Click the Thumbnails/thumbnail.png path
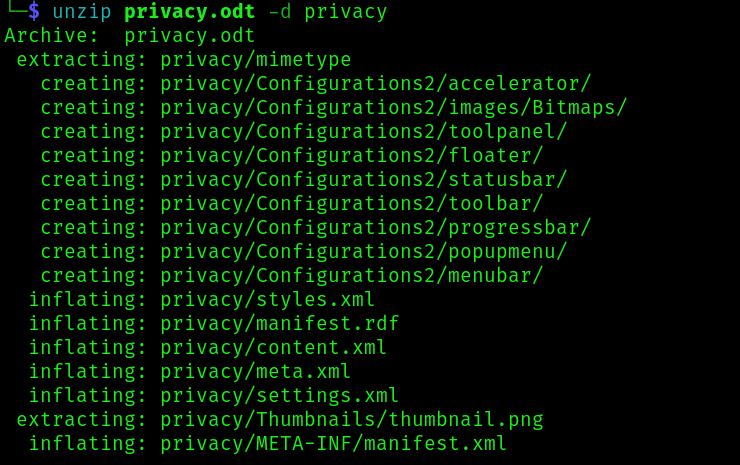The width and height of the screenshot is (740, 465). coord(351,420)
